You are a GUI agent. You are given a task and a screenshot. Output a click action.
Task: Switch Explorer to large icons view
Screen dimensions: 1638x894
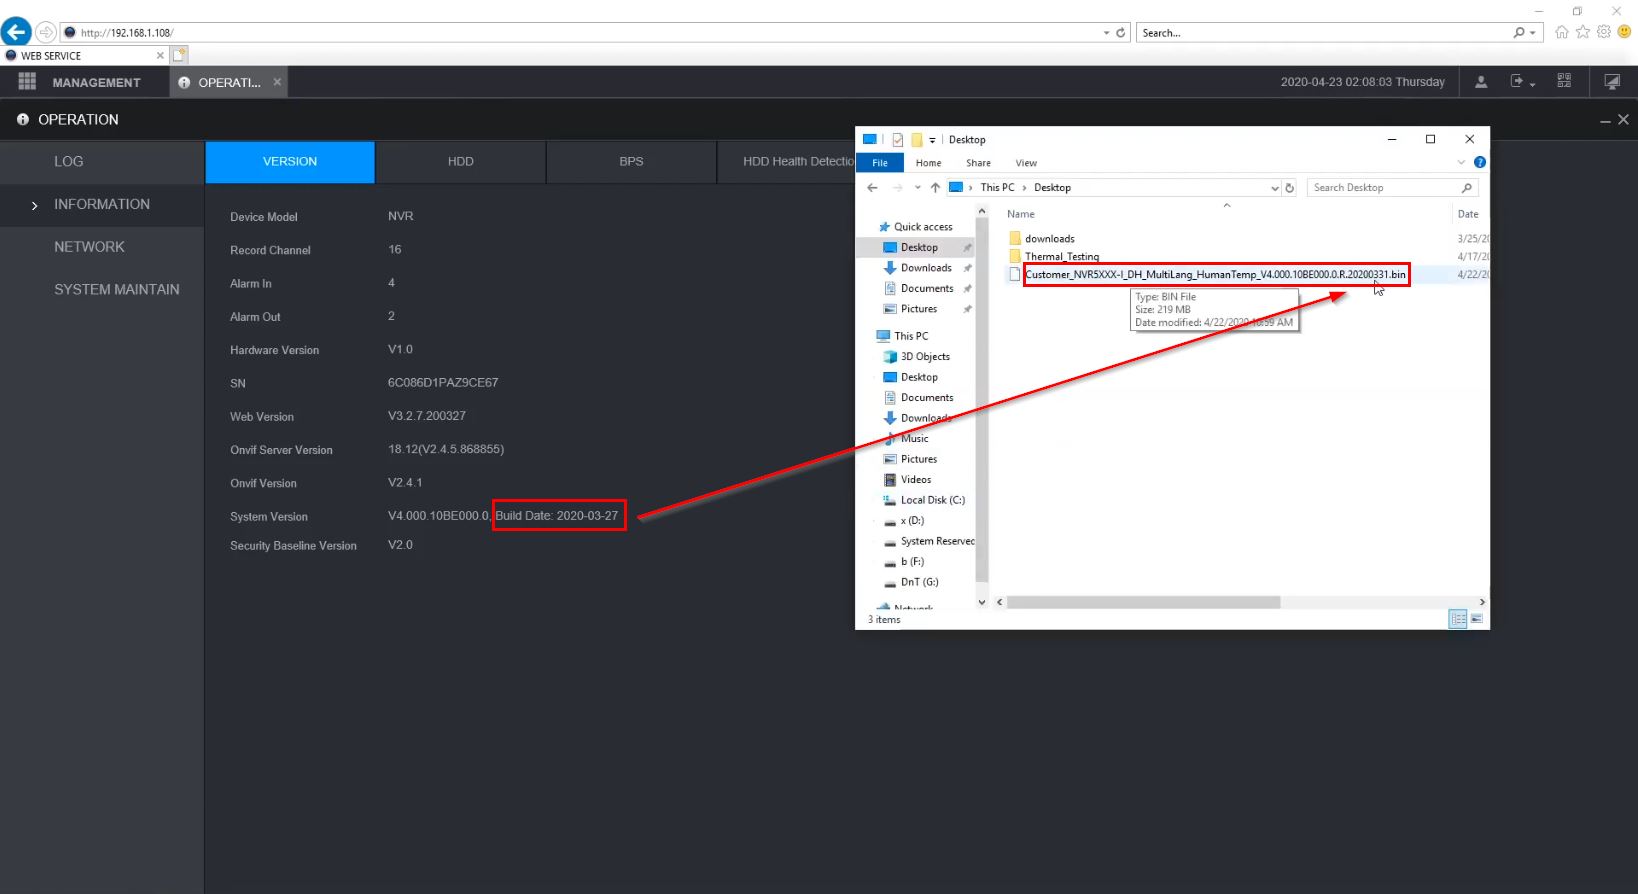click(1476, 620)
